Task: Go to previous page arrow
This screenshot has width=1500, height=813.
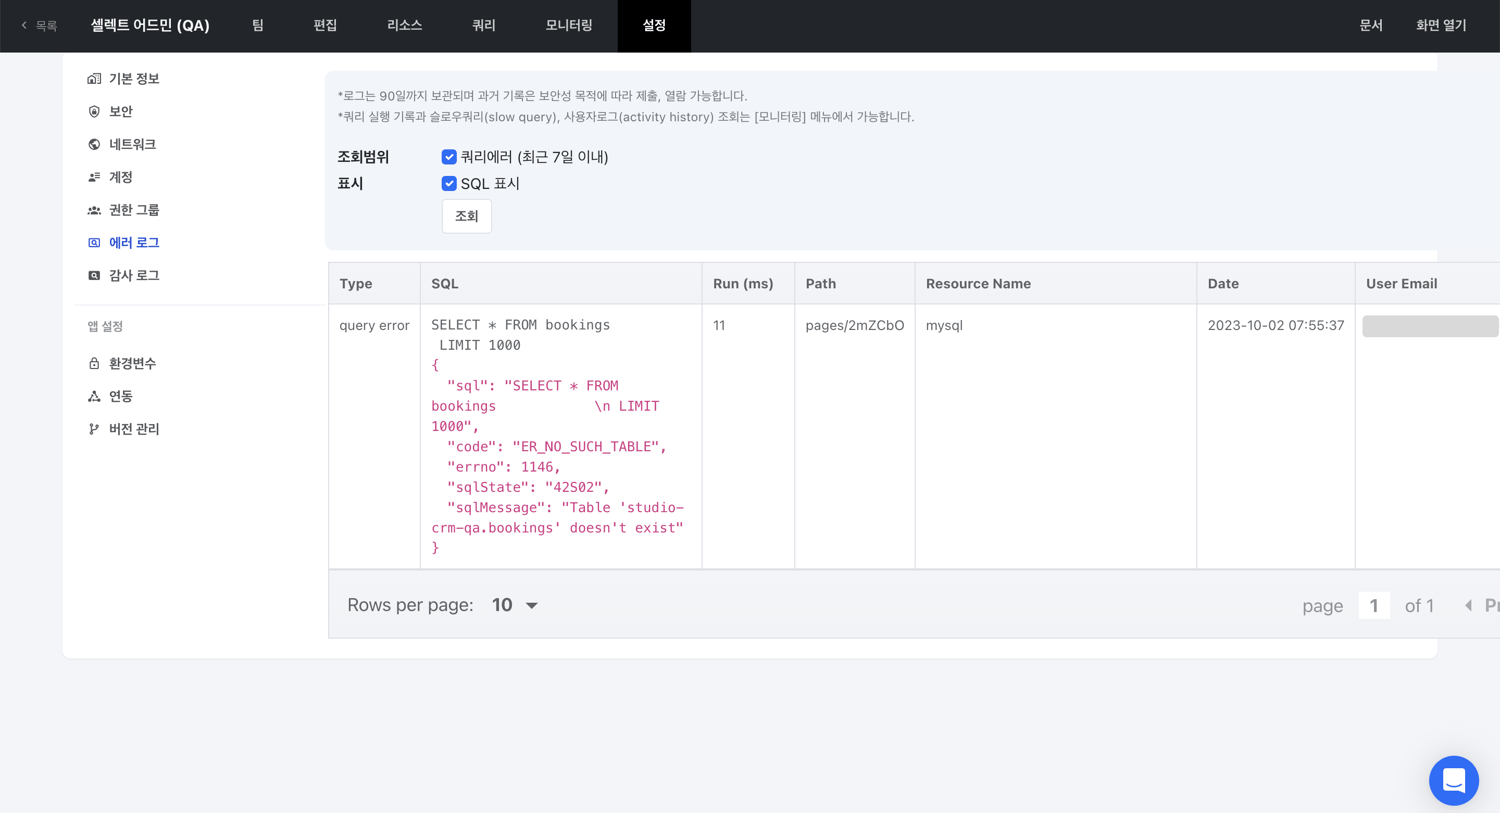Action: [1468, 605]
